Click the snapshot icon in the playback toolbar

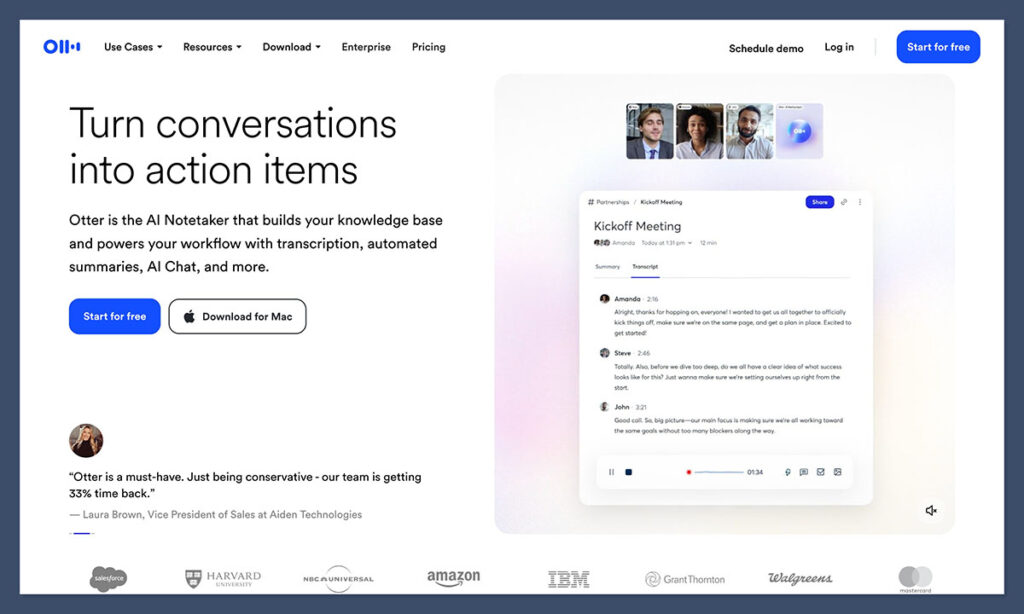coord(837,470)
